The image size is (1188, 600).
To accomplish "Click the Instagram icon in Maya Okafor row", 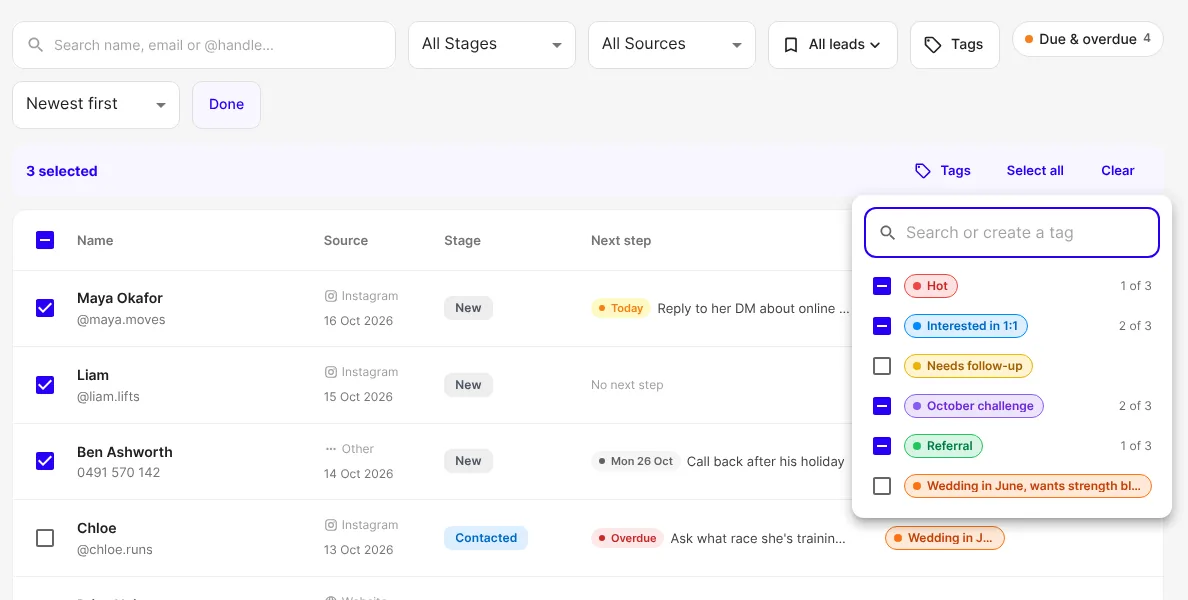I will click(330, 296).
